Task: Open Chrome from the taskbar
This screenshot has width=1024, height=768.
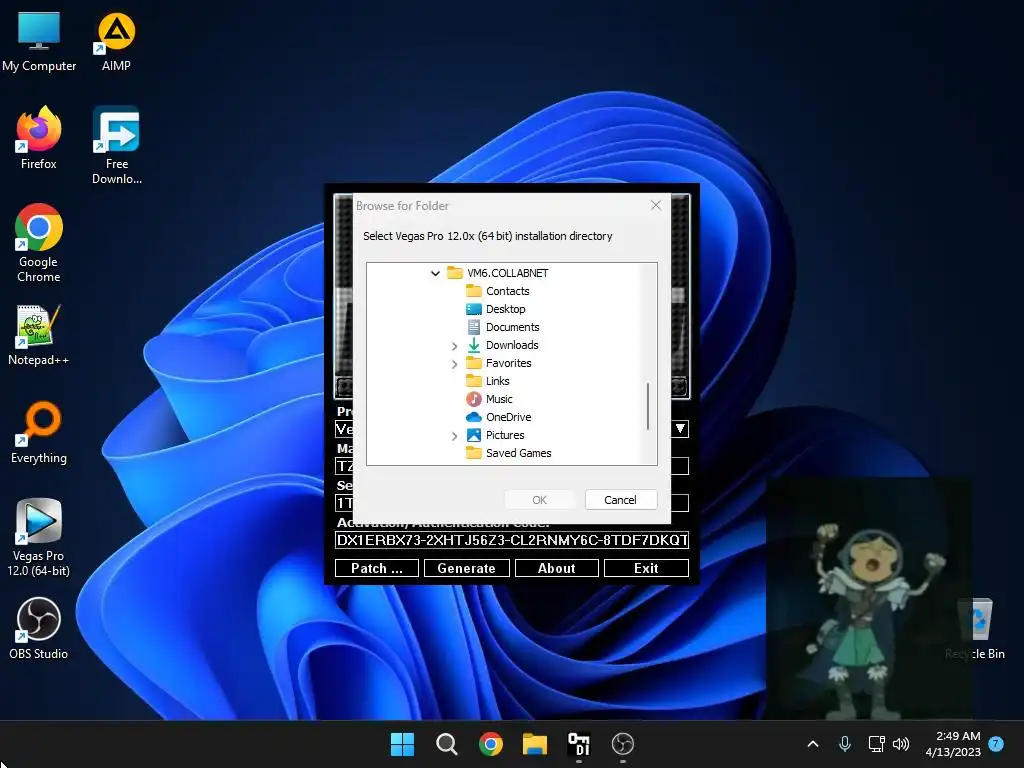Action: pos(490,744)
